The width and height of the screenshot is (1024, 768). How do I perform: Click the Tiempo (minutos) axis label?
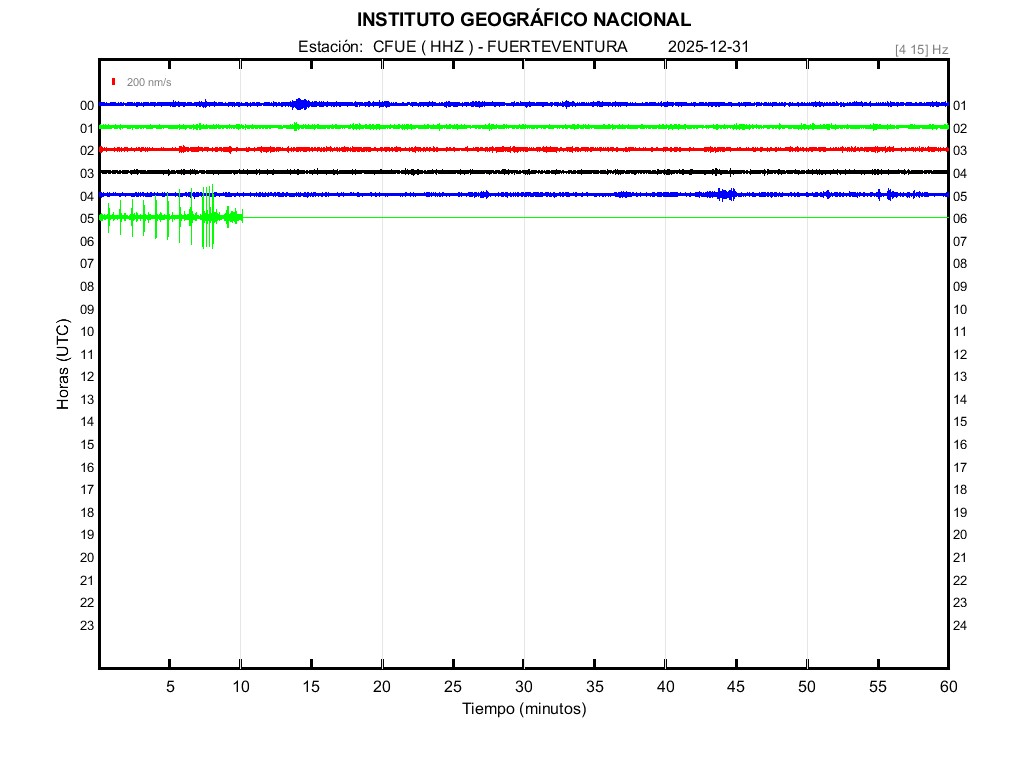pos(523,709)
